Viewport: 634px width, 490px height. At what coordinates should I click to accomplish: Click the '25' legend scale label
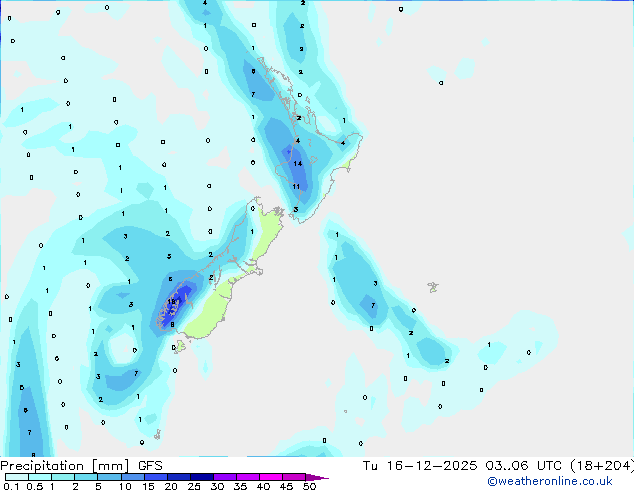pos(194,486)
